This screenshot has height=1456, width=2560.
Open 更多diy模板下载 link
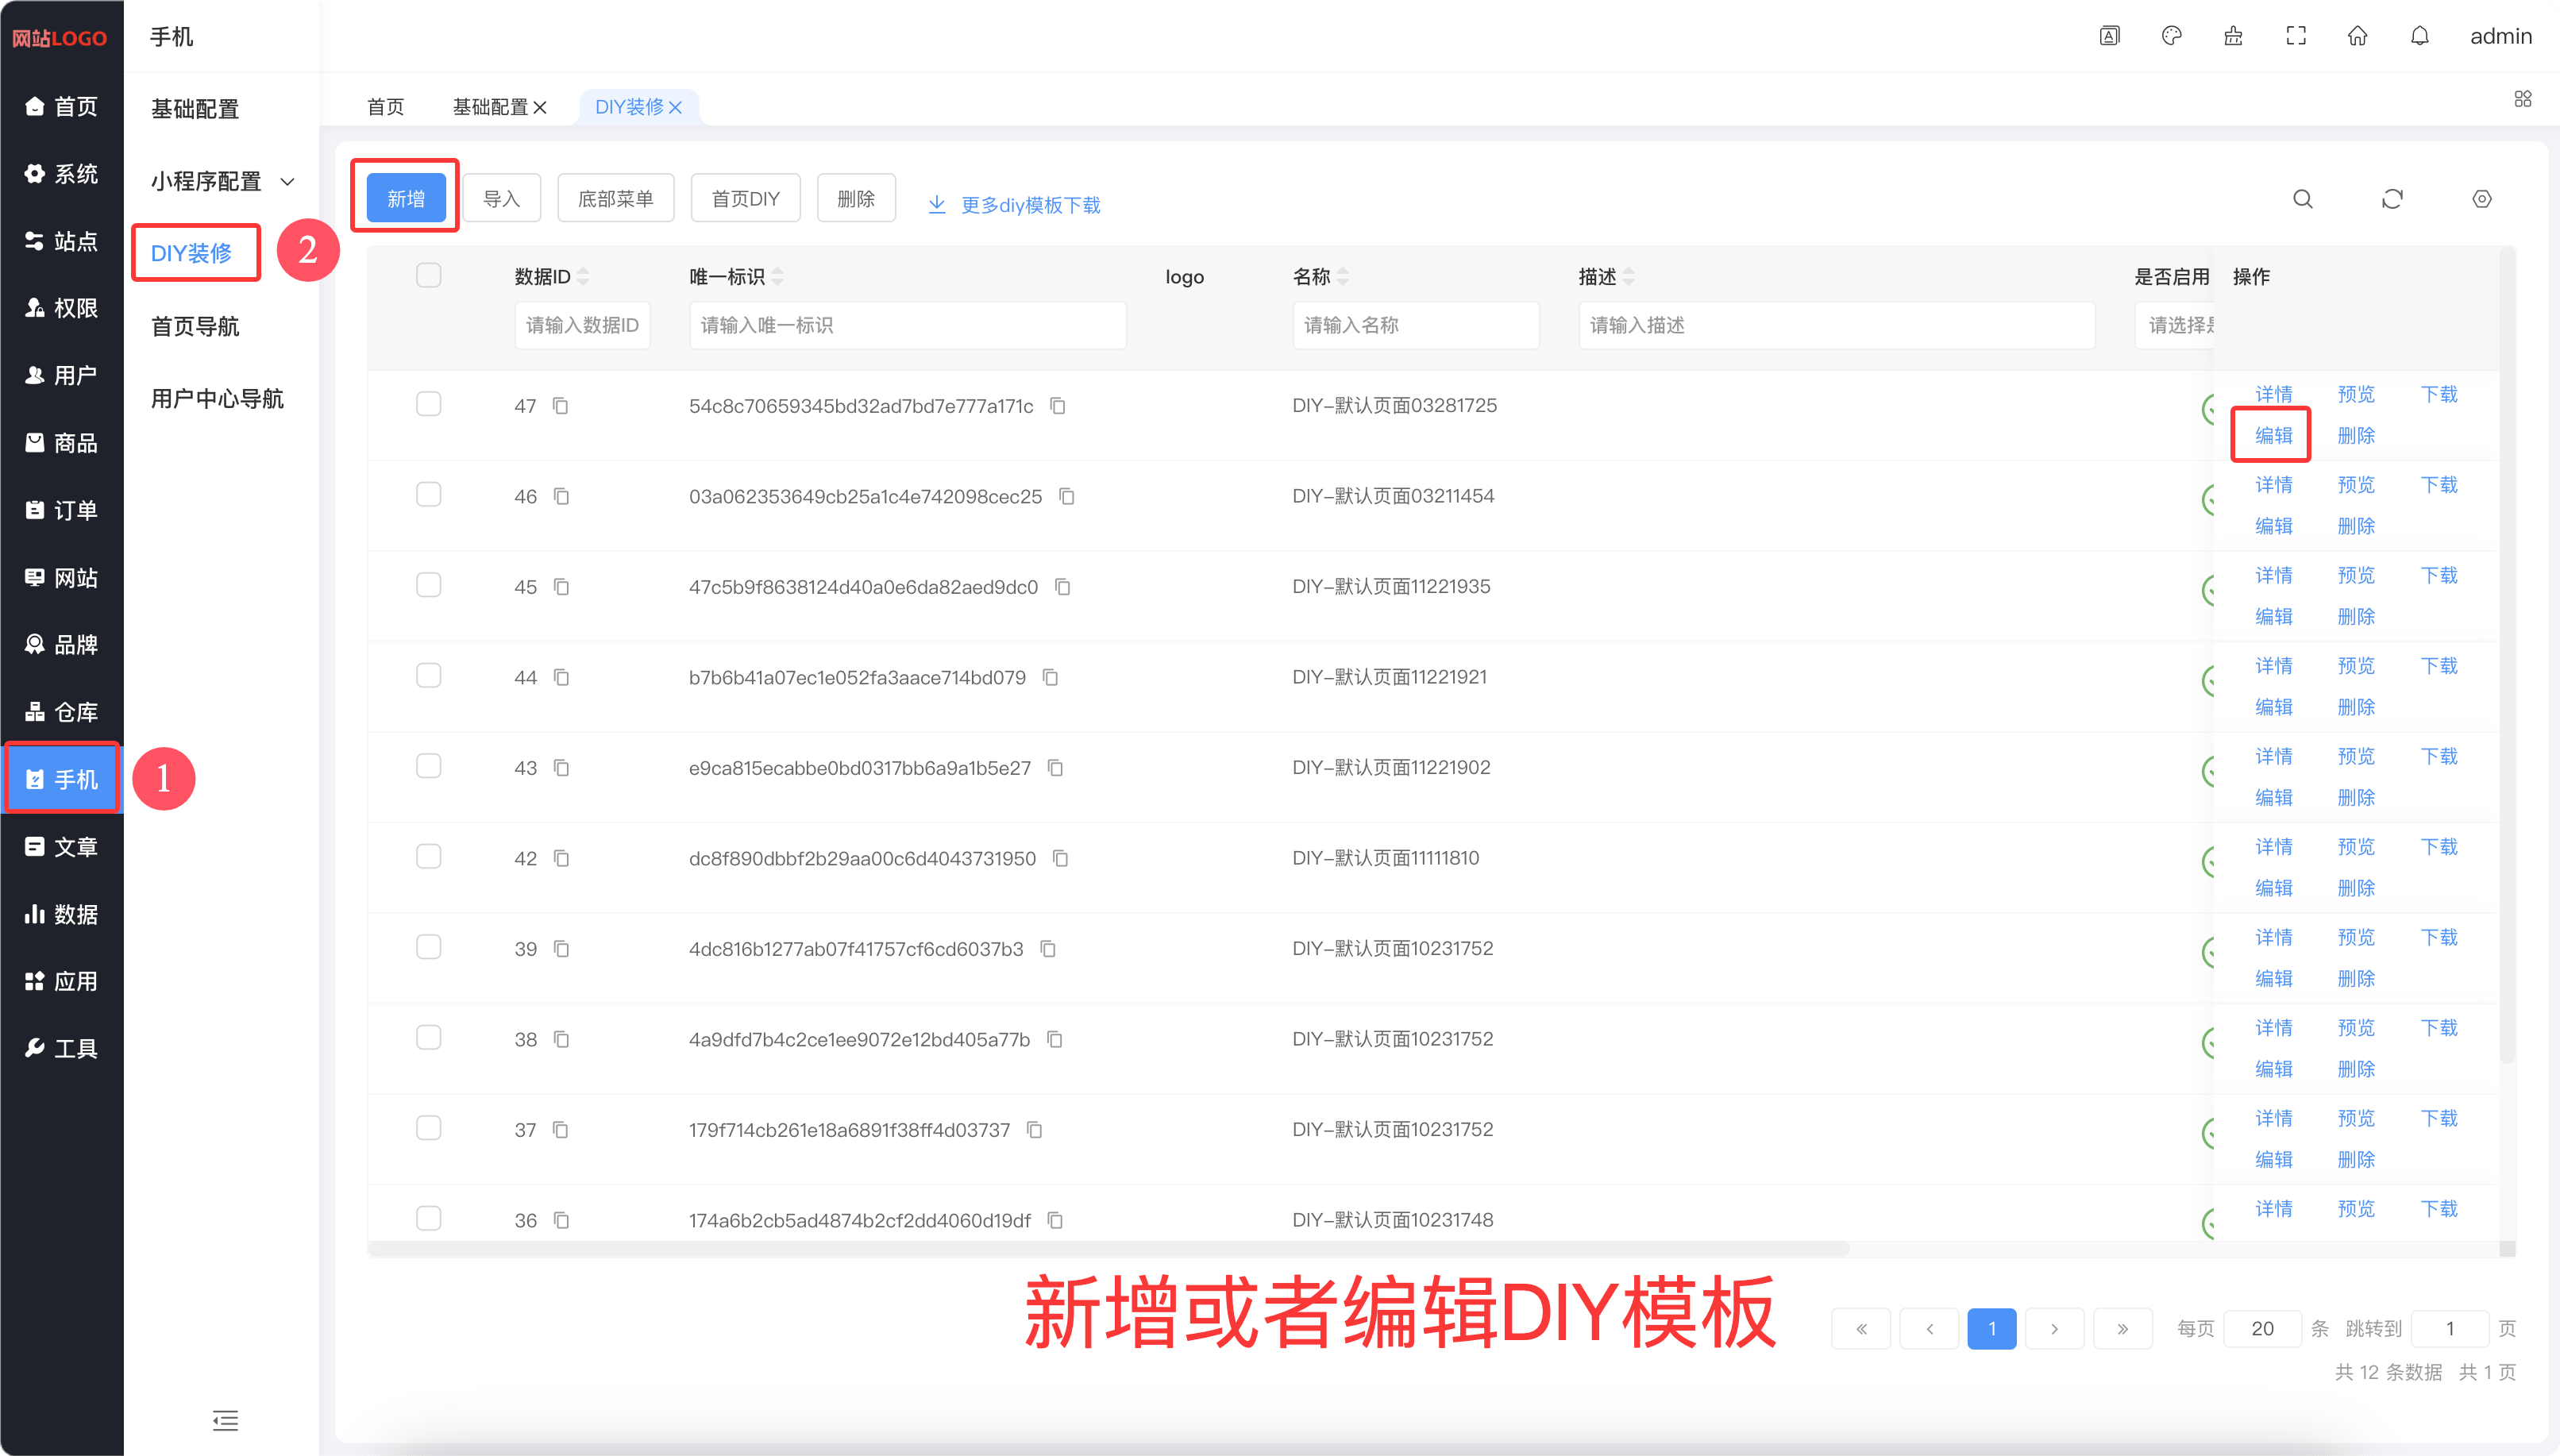(x=1015, y=205)
